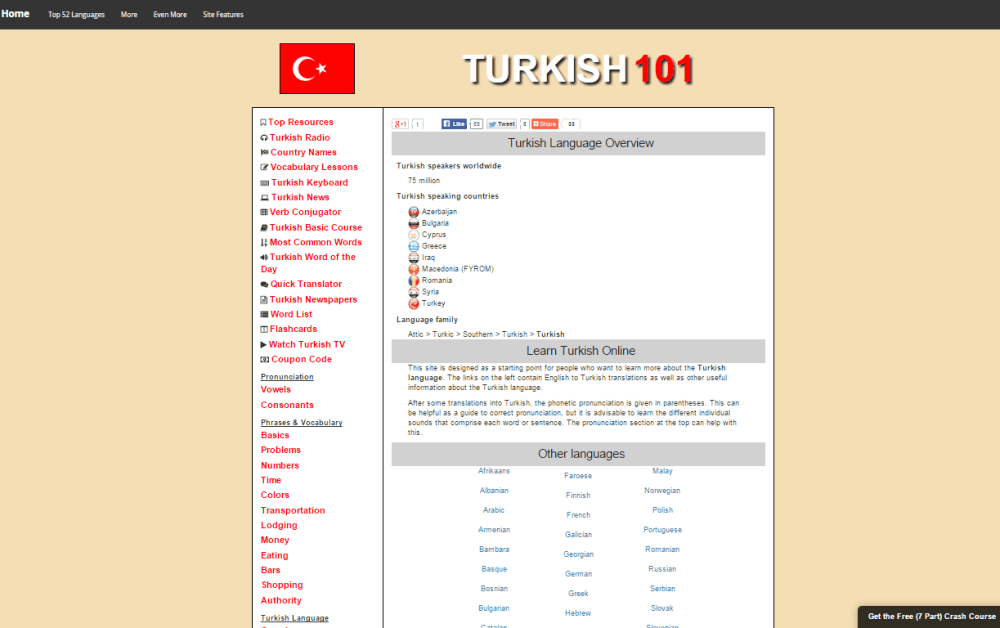Viewport: 1000px width, 628px height.
Task: Select Greek in Other languages
Action: pyautogui.click(x=578, y=594)
